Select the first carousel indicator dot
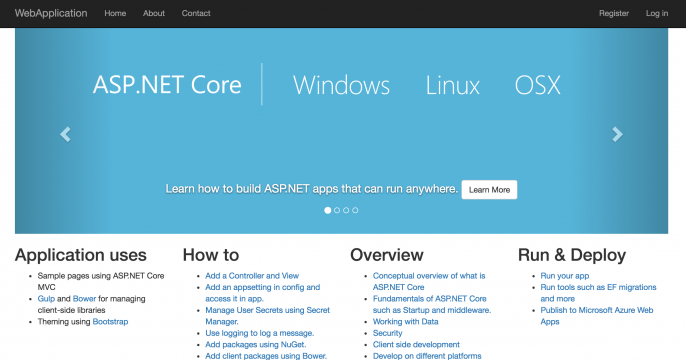The height and width of the screenshot is (360, 686). click(327, 210)
